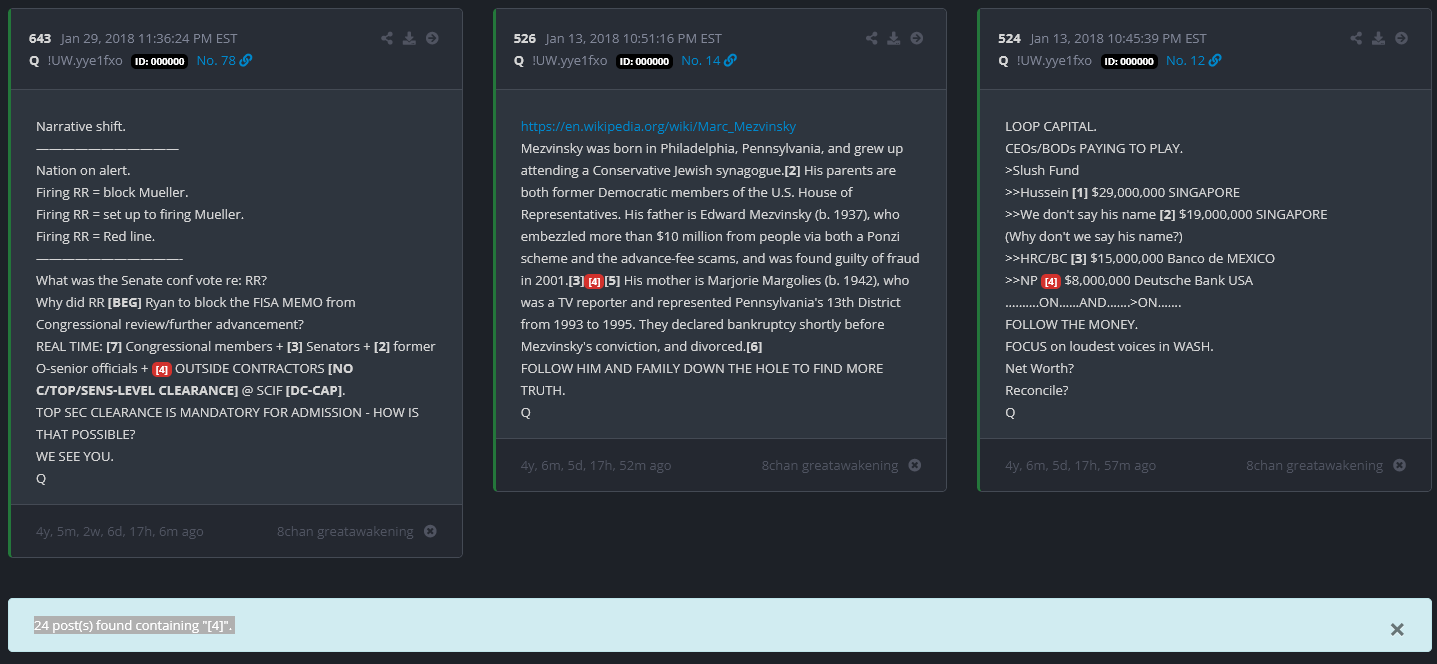Open the No. 78 post link

pos(224,60)
